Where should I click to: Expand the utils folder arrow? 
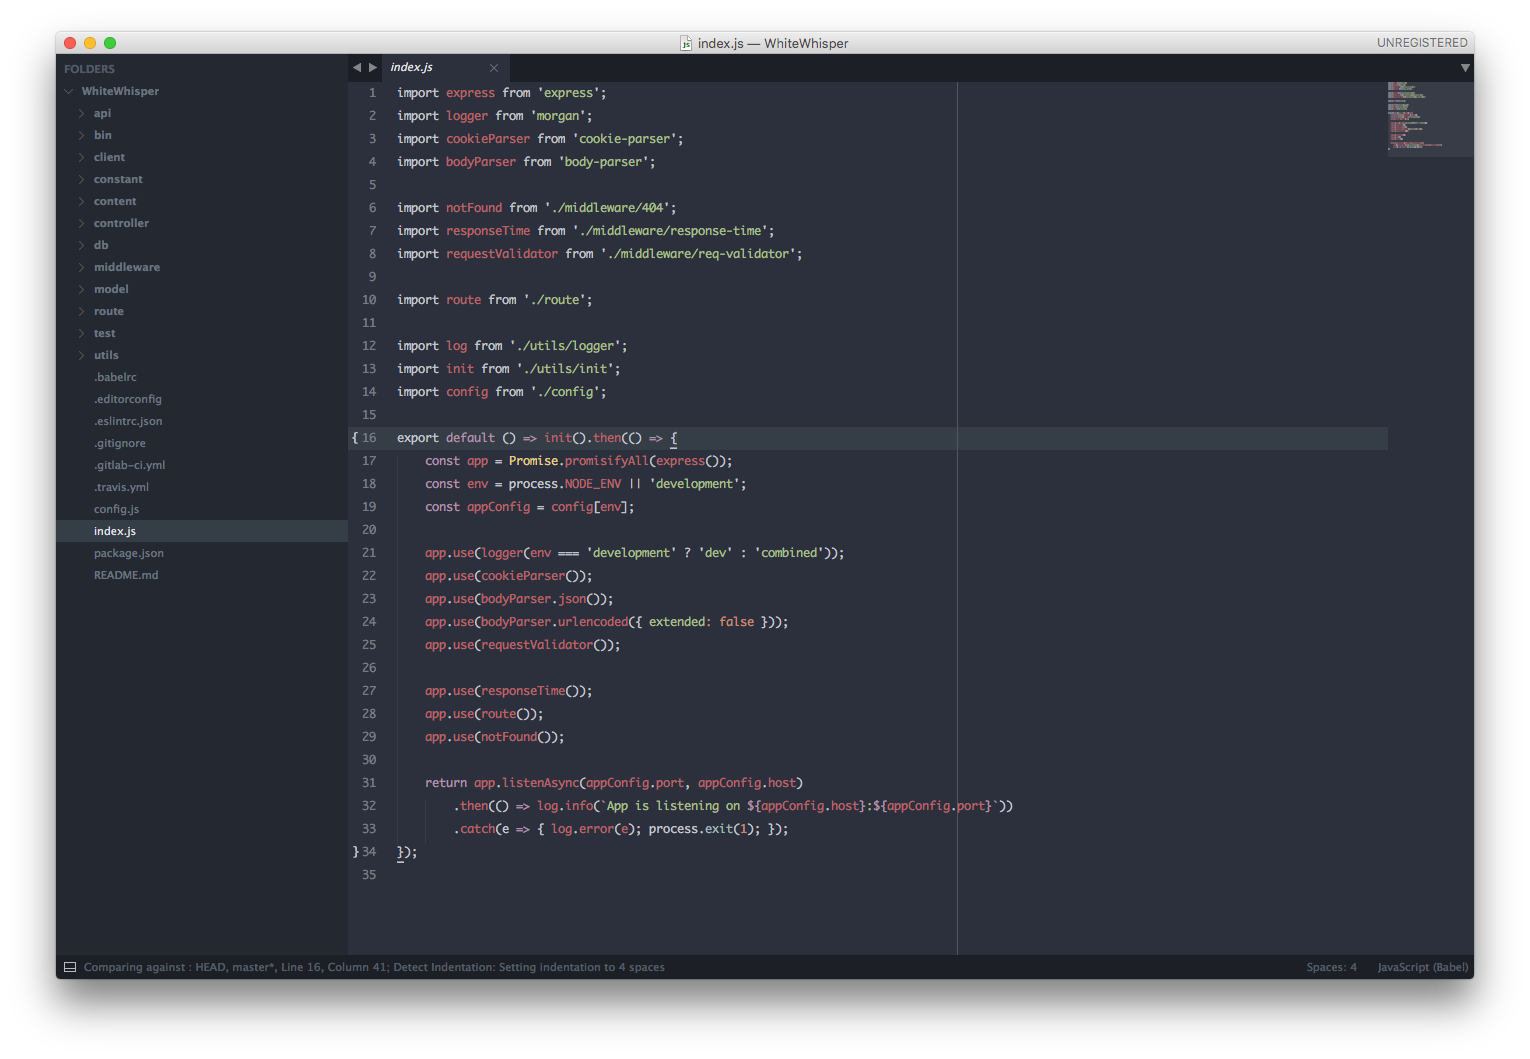pos(81,355)
